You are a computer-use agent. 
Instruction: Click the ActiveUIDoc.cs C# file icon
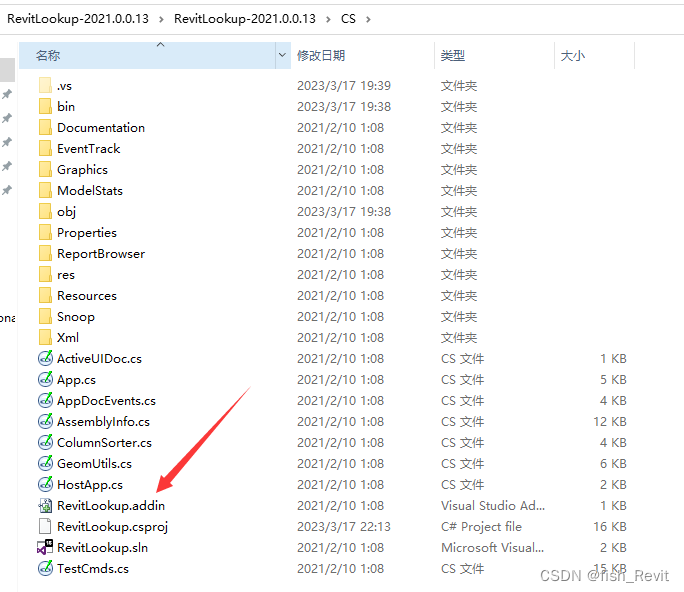click(x=45, y=358)
